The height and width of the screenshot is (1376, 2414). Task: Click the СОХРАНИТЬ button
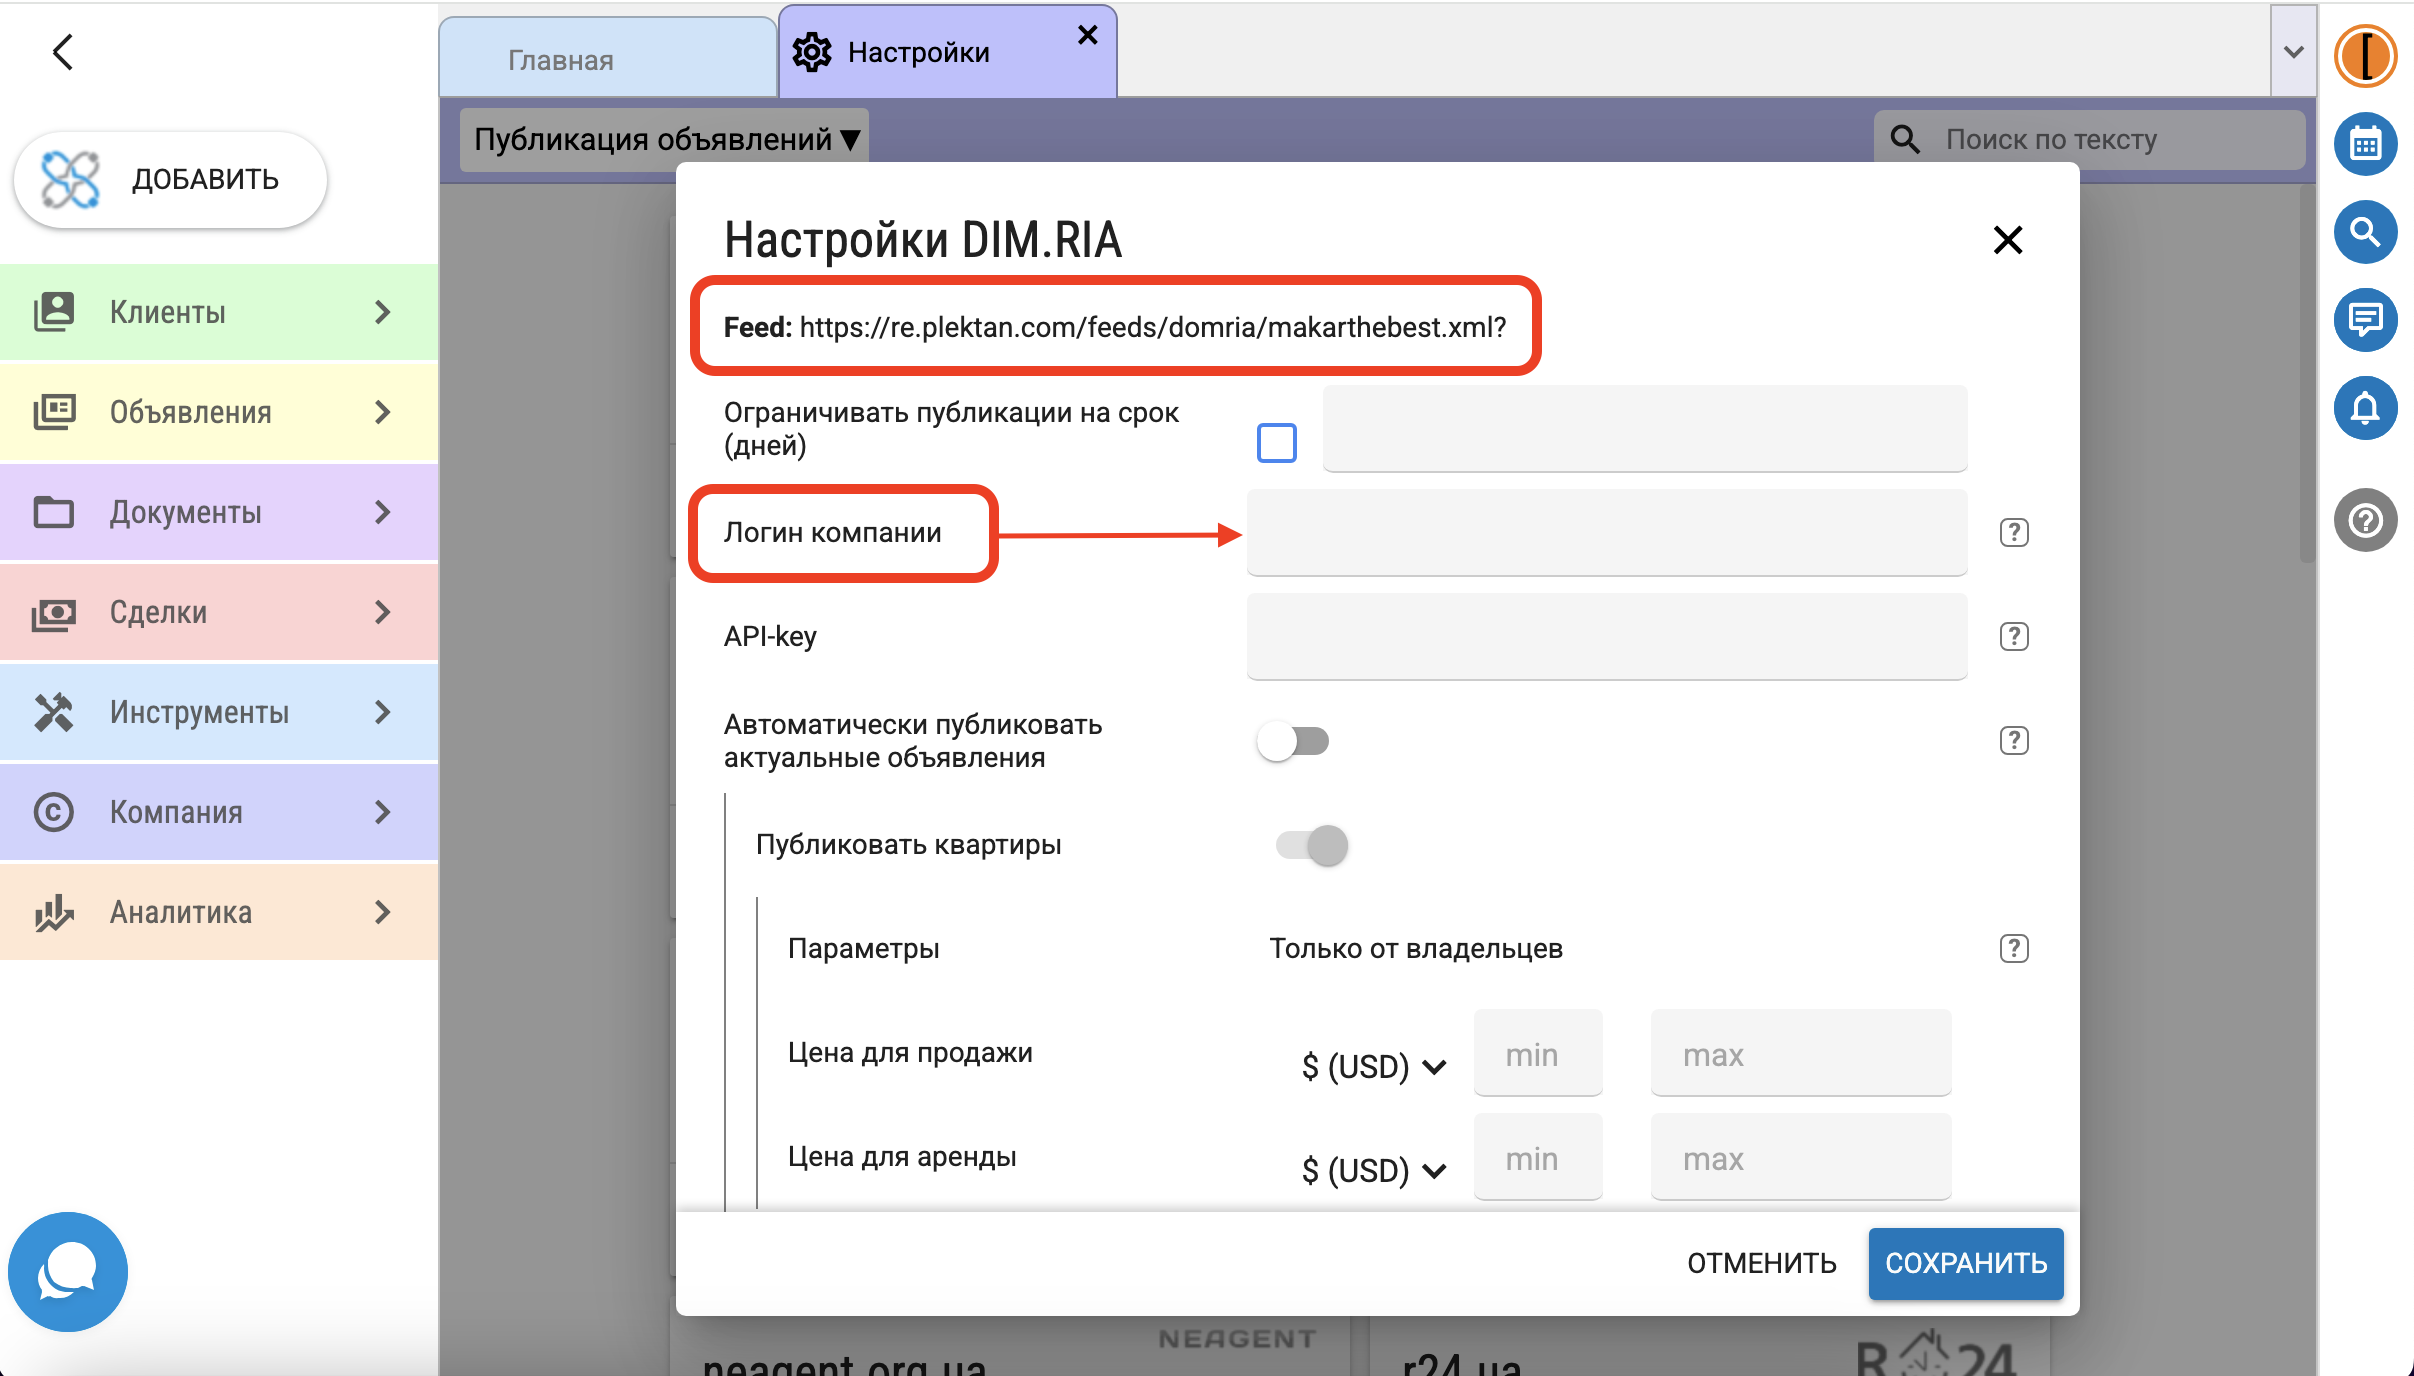coord(1965,1263)
